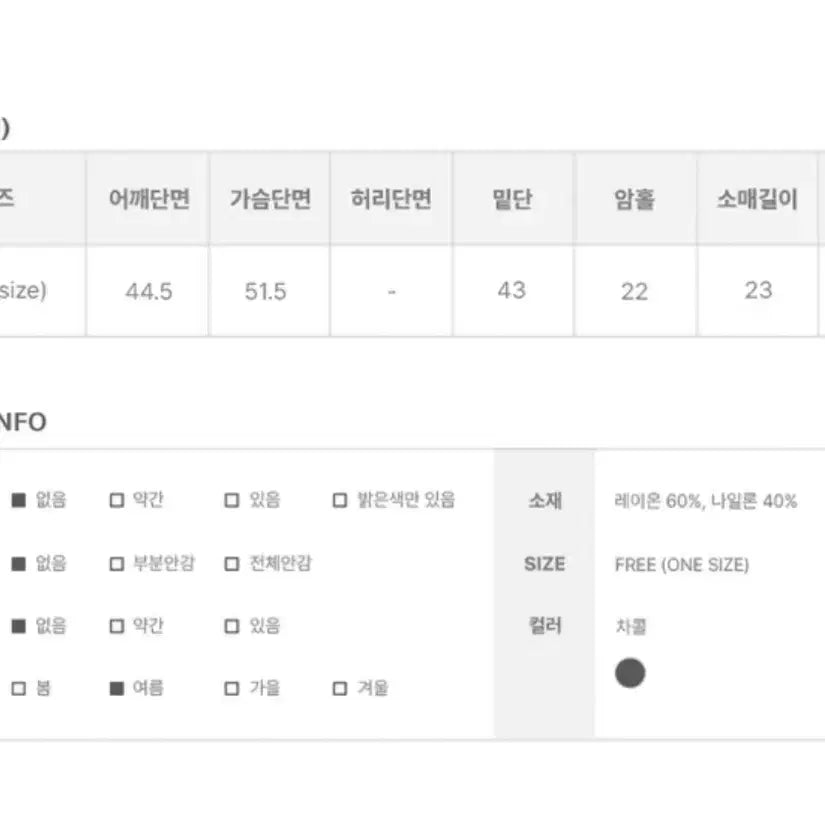Click the 암홀 column header
Screen dimensions: 825x825
(x=634, y=199)
